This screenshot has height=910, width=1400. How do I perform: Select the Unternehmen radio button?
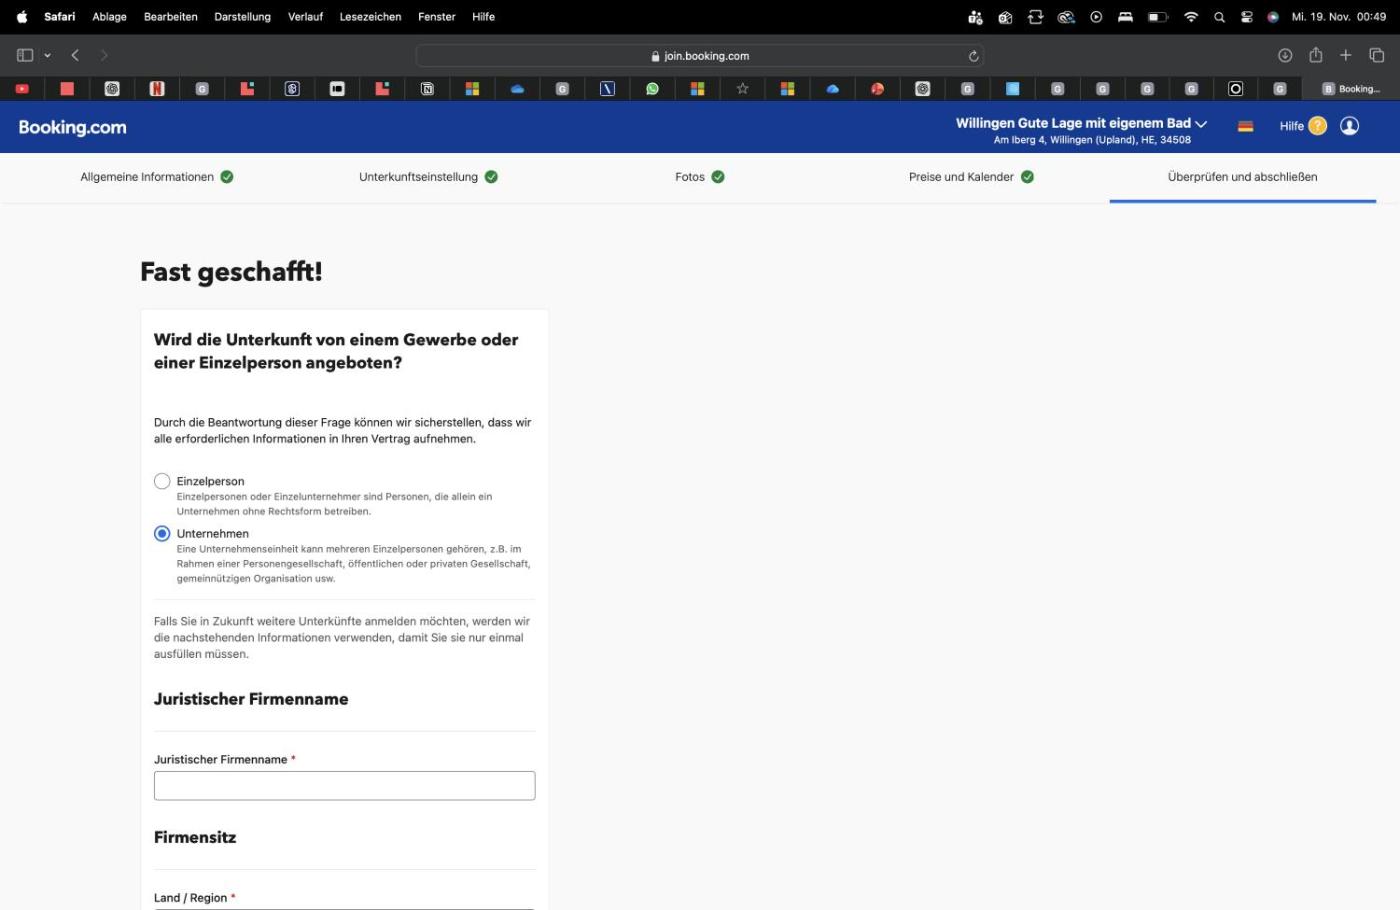pos(162,533)
